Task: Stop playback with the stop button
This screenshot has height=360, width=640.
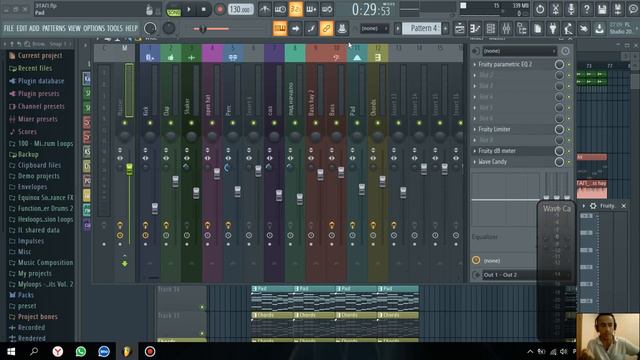Action: tap(204, 9)
